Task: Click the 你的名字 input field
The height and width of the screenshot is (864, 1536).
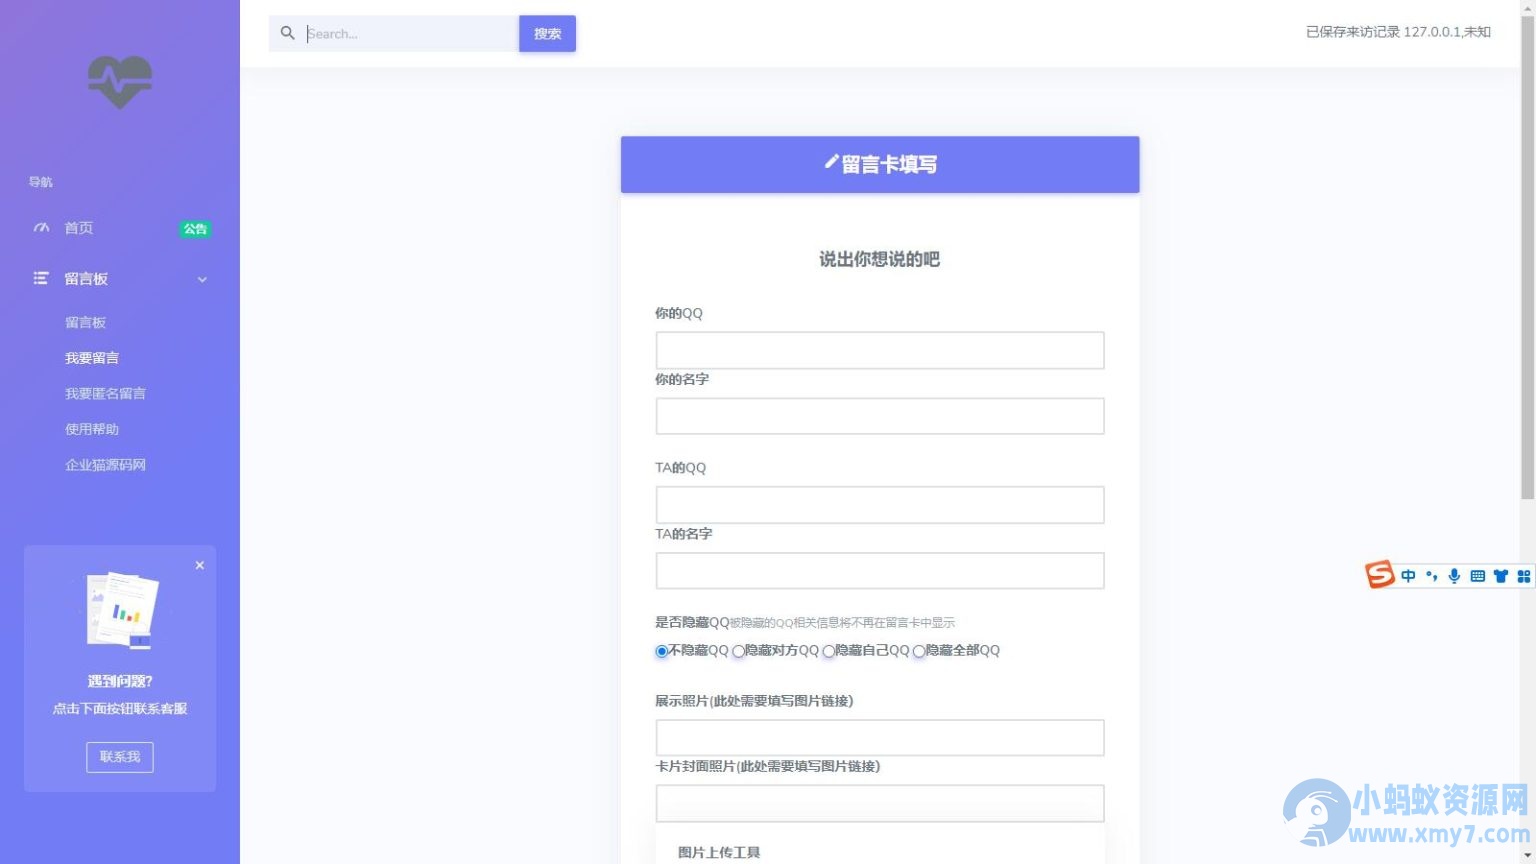Action: coord(880,416)
